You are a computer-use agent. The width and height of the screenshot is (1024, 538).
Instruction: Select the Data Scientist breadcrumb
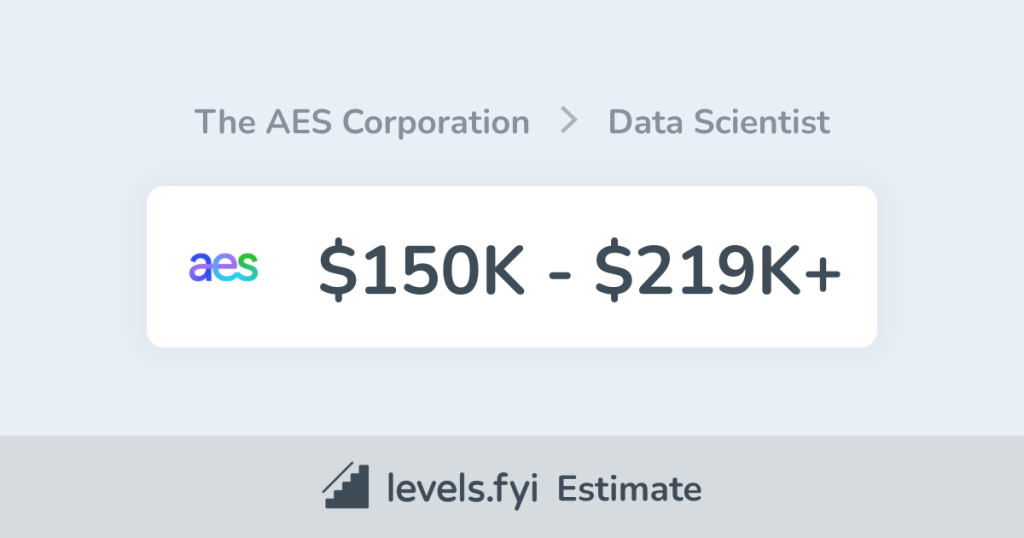click(719, 122)
